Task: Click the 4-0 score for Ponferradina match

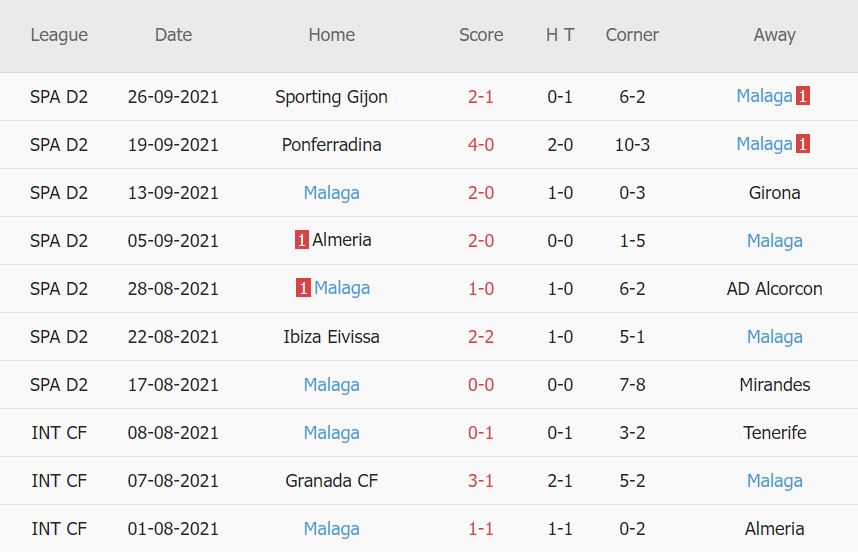Action: point(481,145)
